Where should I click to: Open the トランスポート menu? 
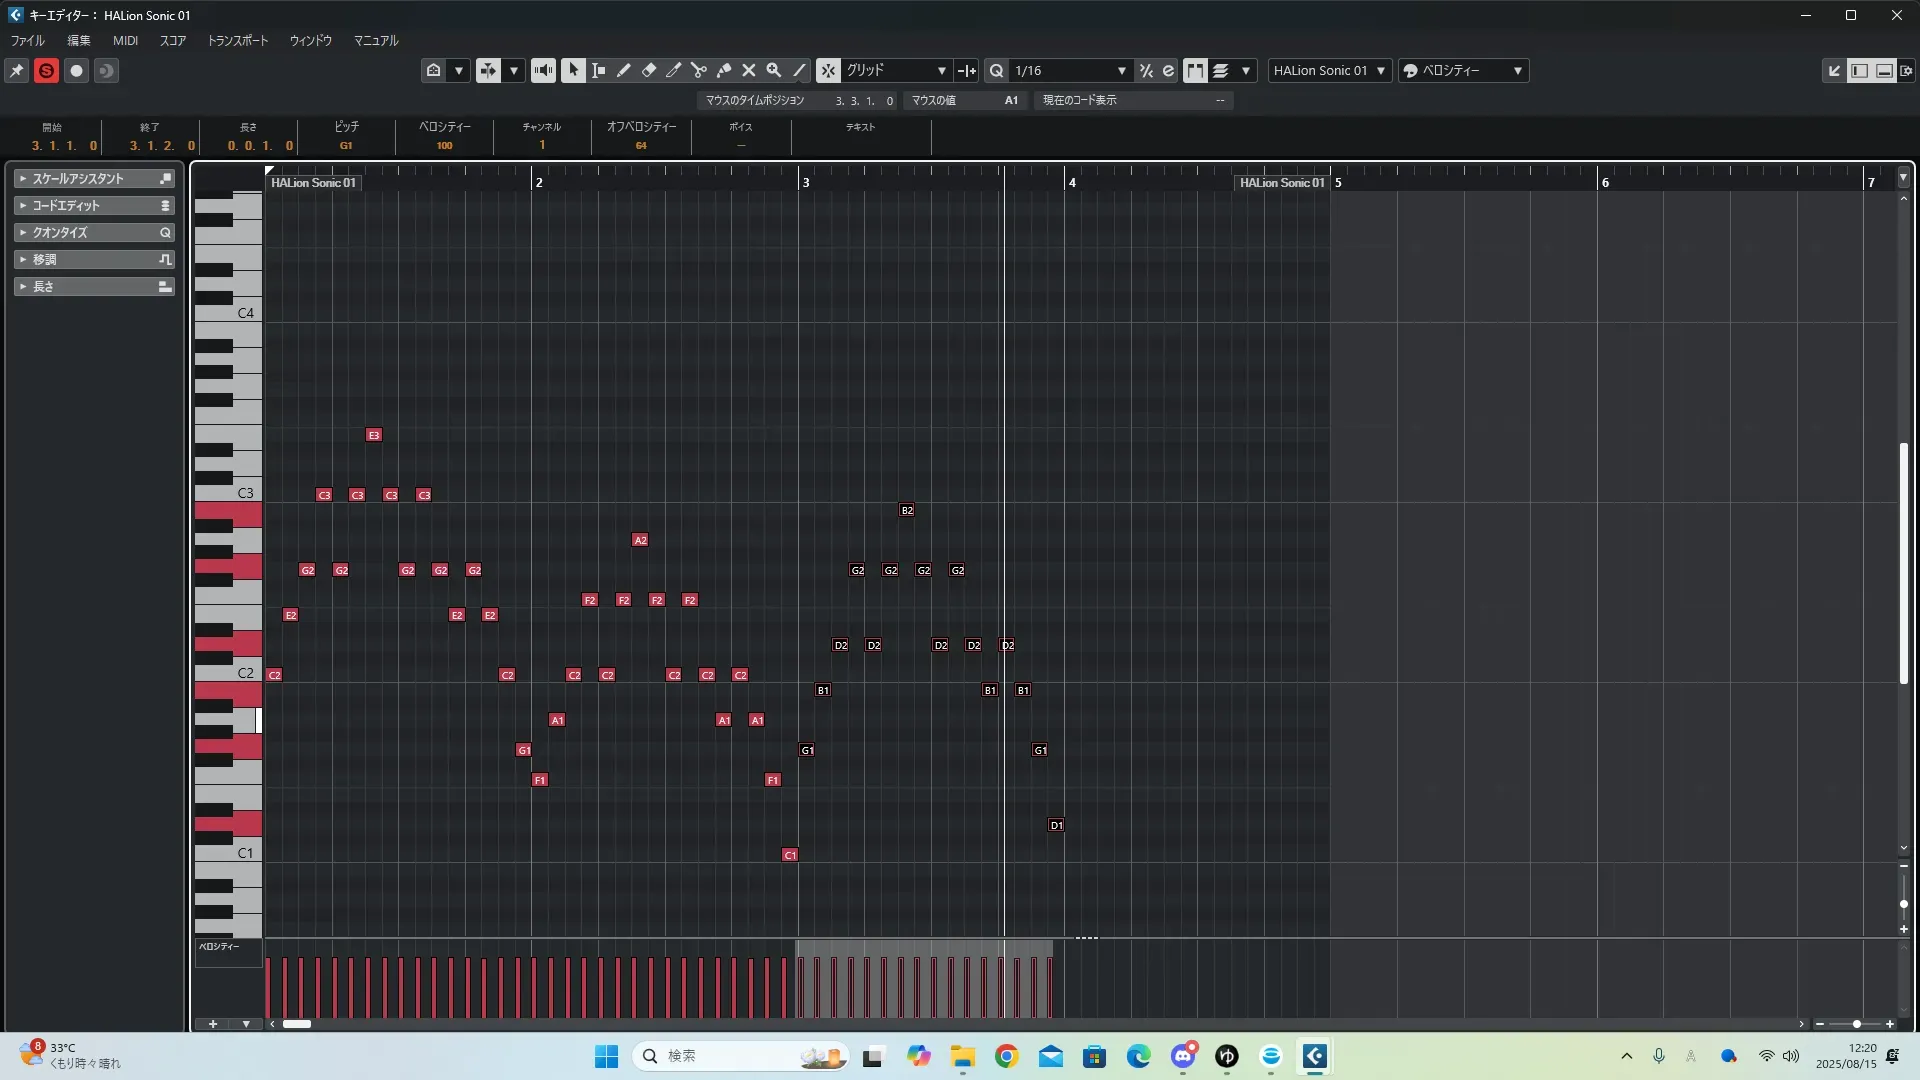click(x=237, y=41)
